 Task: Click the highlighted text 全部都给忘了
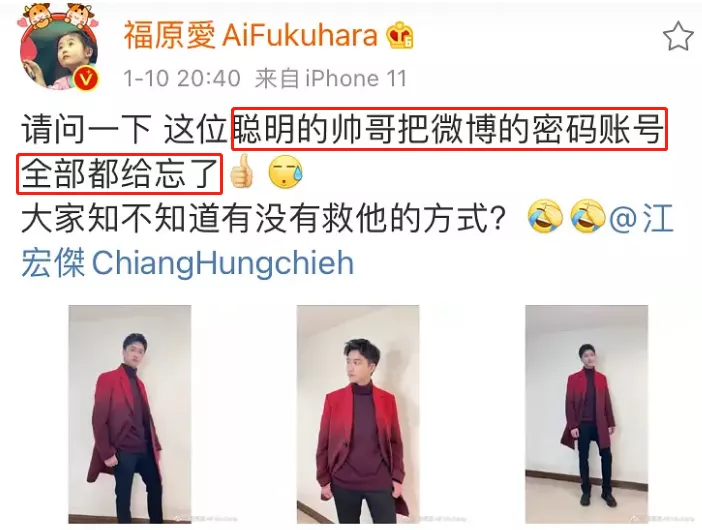120,174
